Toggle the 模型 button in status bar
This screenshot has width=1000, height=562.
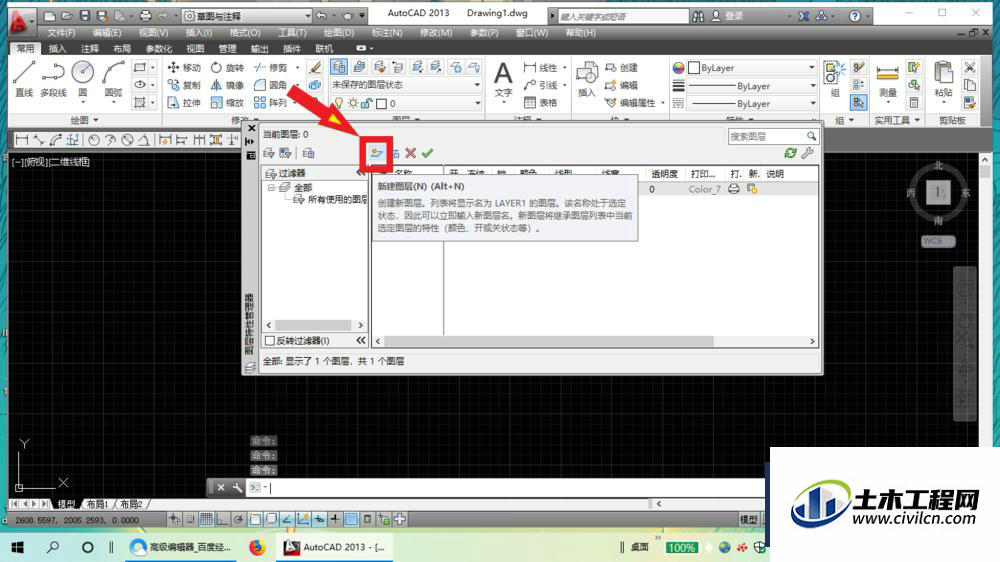point(750,520)
